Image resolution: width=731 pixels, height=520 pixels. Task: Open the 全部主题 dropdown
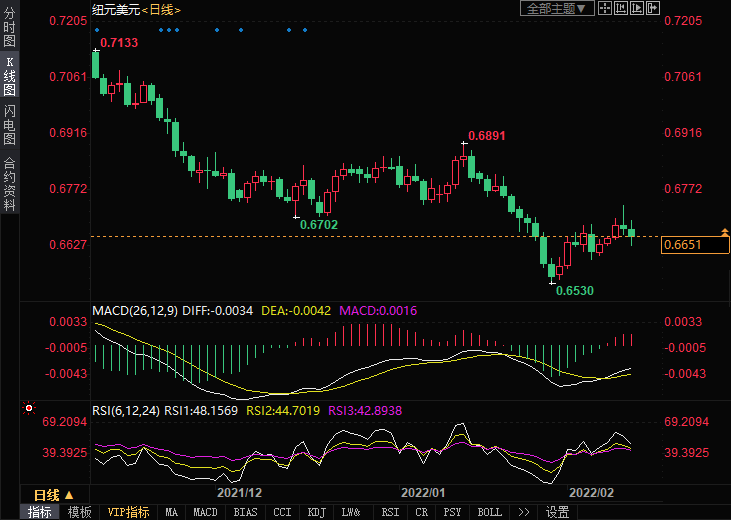[557, 8]
